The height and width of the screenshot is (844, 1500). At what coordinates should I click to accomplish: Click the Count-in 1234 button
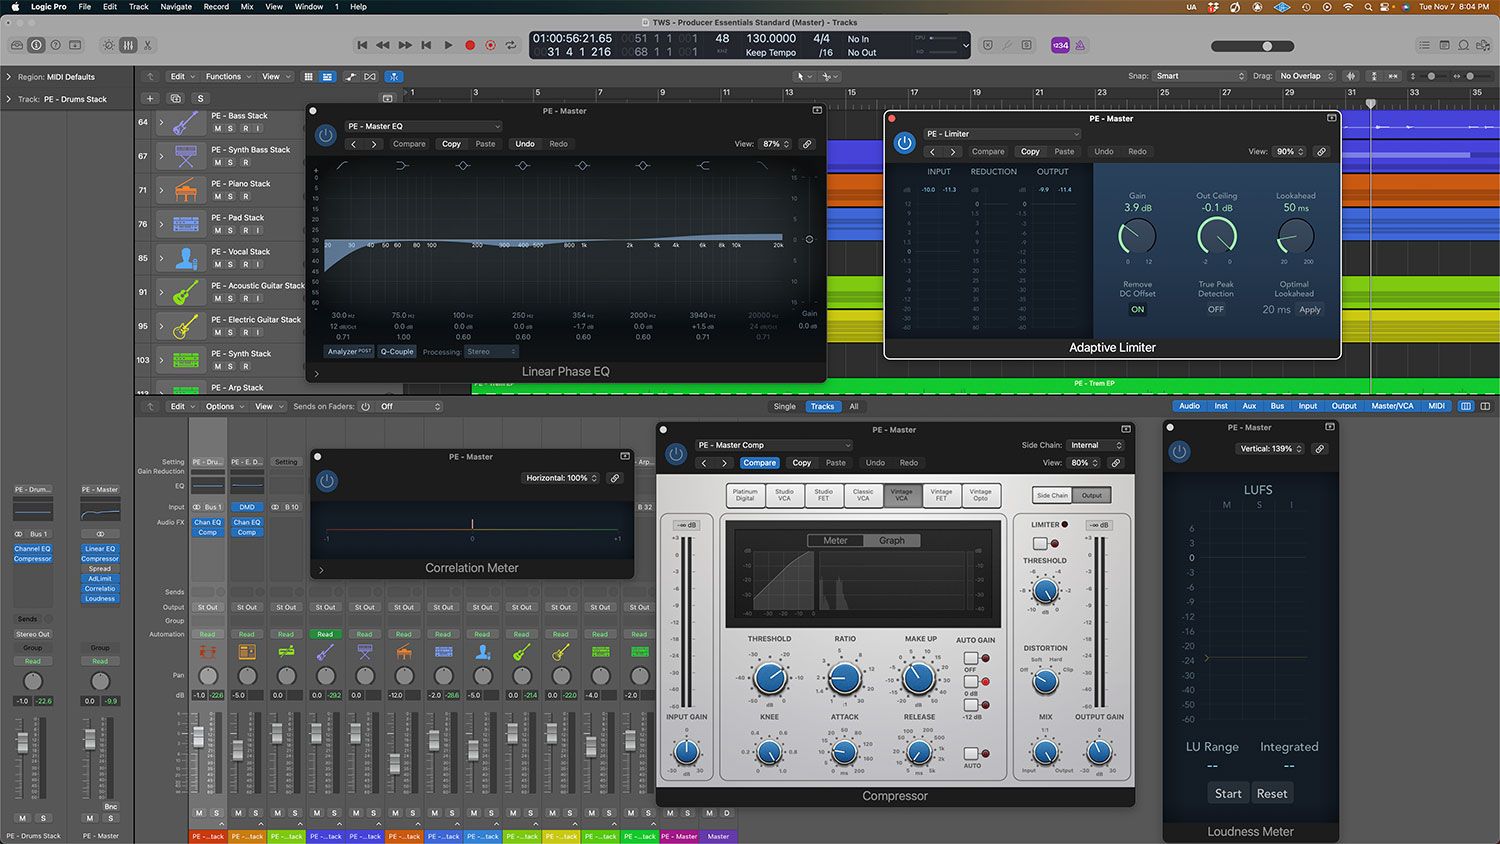coord(1059,45)
